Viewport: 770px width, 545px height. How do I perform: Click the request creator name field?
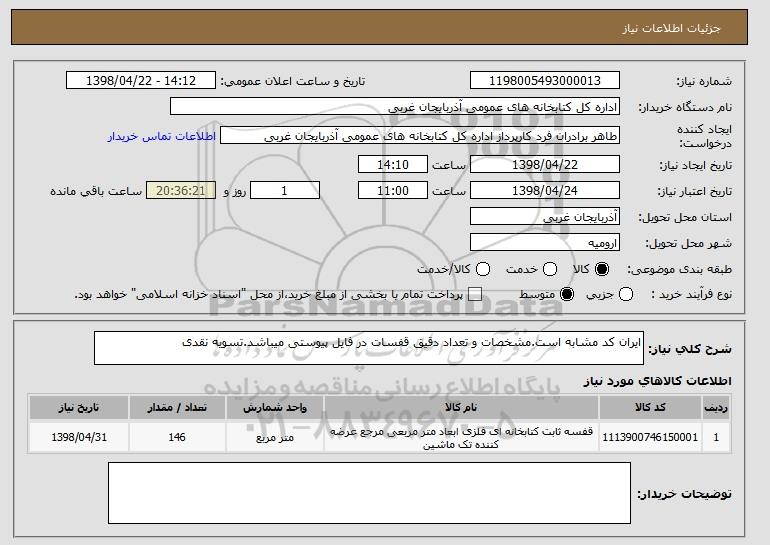click(419, 137)
